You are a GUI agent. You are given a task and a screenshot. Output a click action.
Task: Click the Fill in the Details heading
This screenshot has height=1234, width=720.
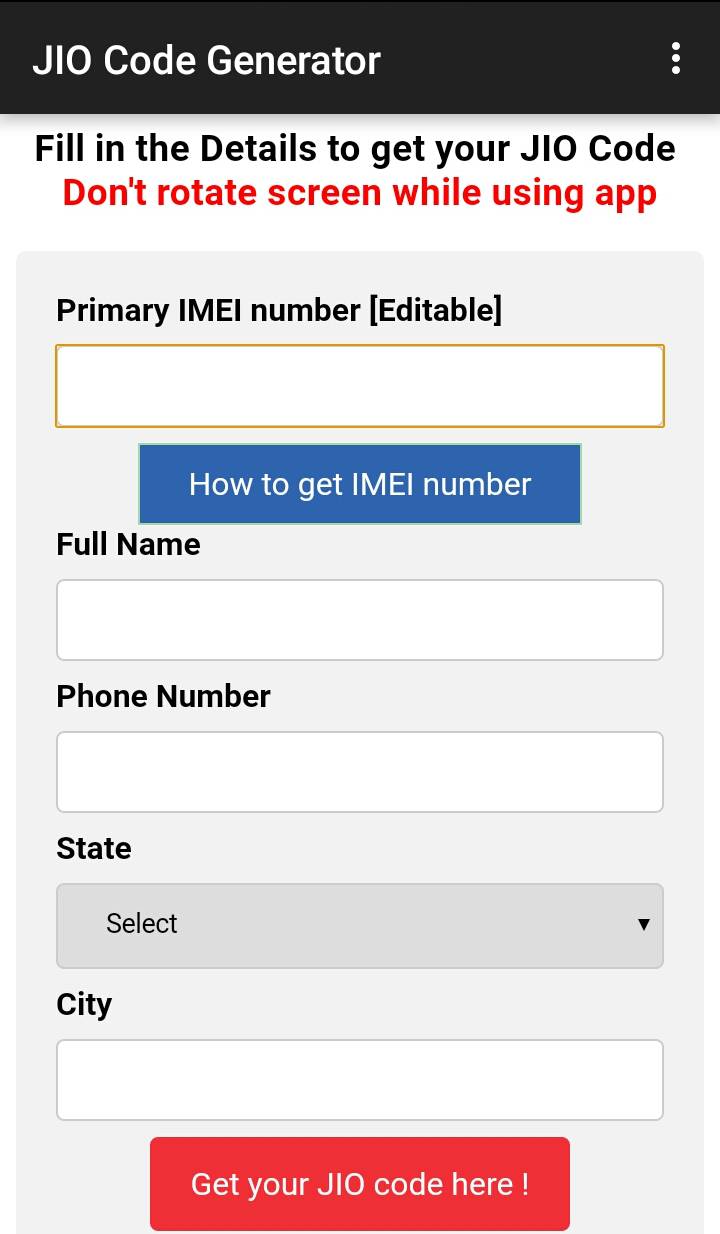click(355, 149)
